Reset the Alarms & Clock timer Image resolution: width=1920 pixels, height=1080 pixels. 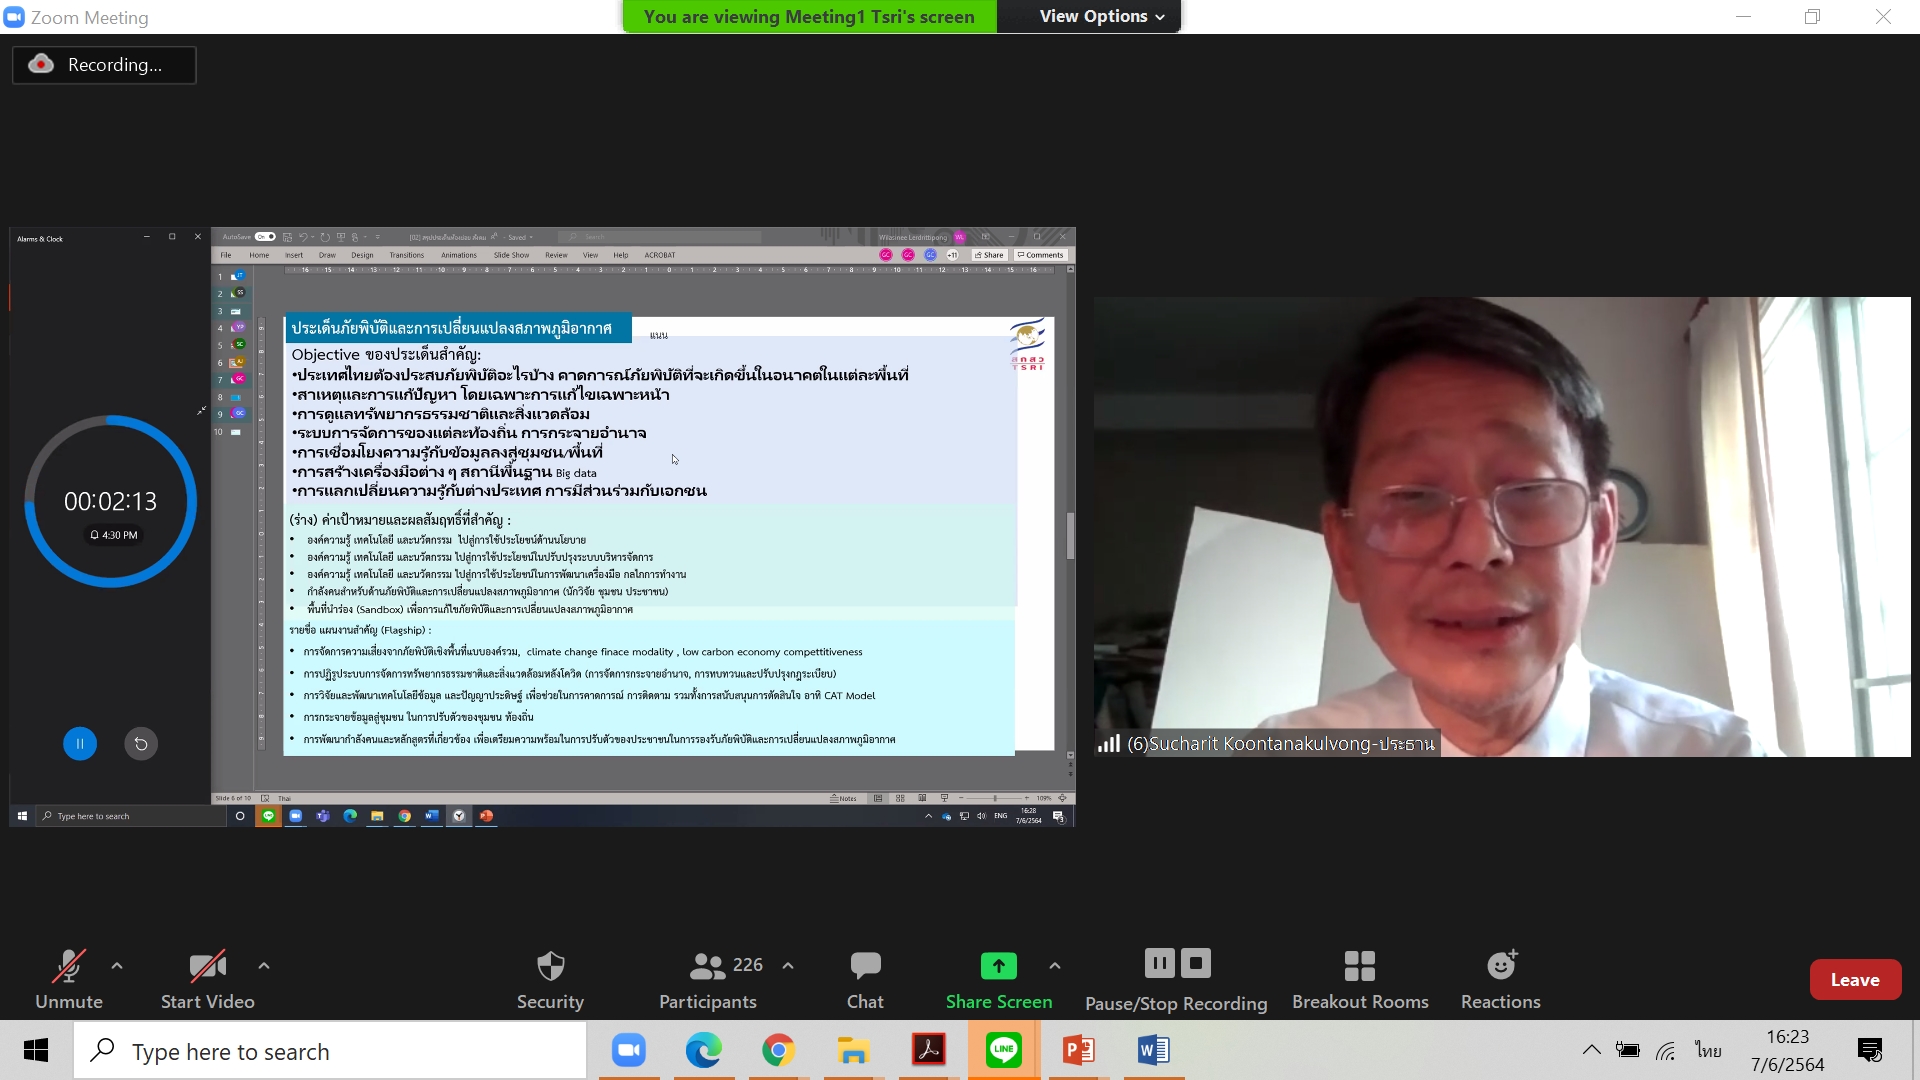pyautogui.click(x=141, y=744)
